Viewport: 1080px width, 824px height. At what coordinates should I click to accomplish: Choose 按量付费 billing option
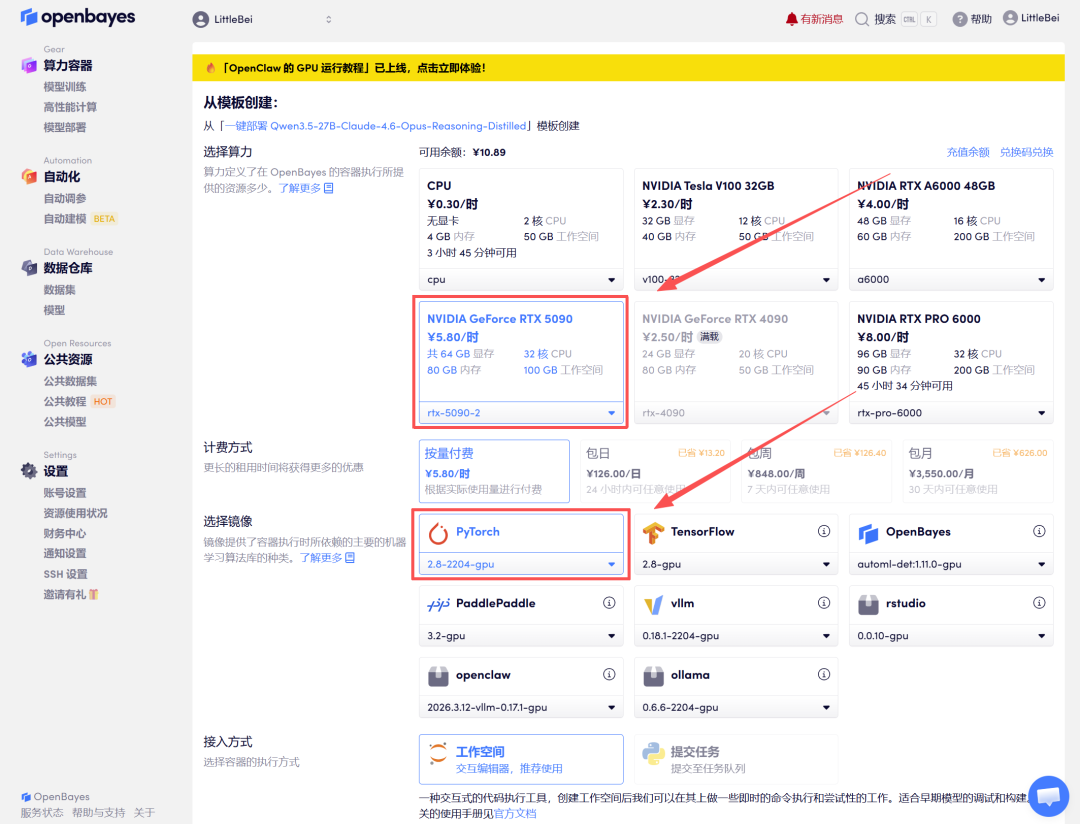494,471
